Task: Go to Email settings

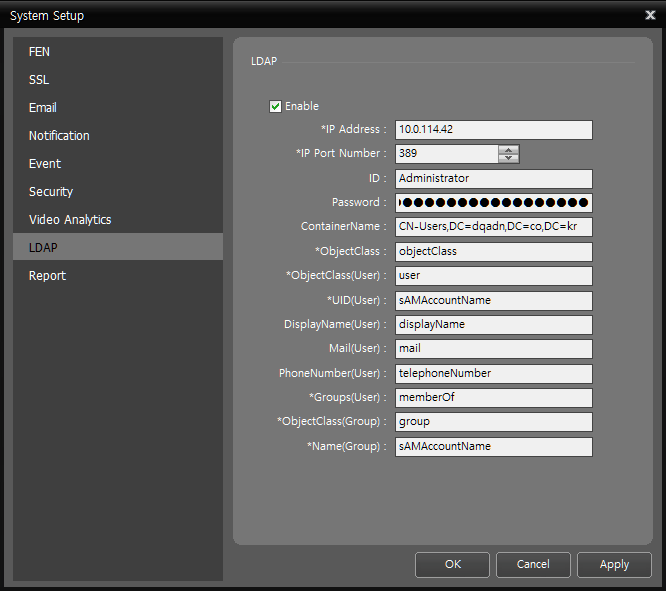Action: click(x=118, y=107)
